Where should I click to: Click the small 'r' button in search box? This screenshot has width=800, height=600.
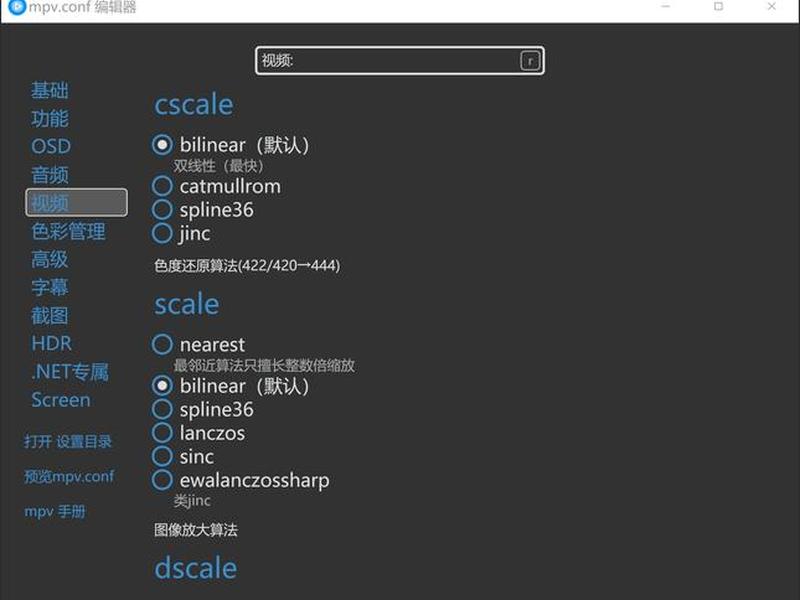pyautogui.click(x=530, y=61)
